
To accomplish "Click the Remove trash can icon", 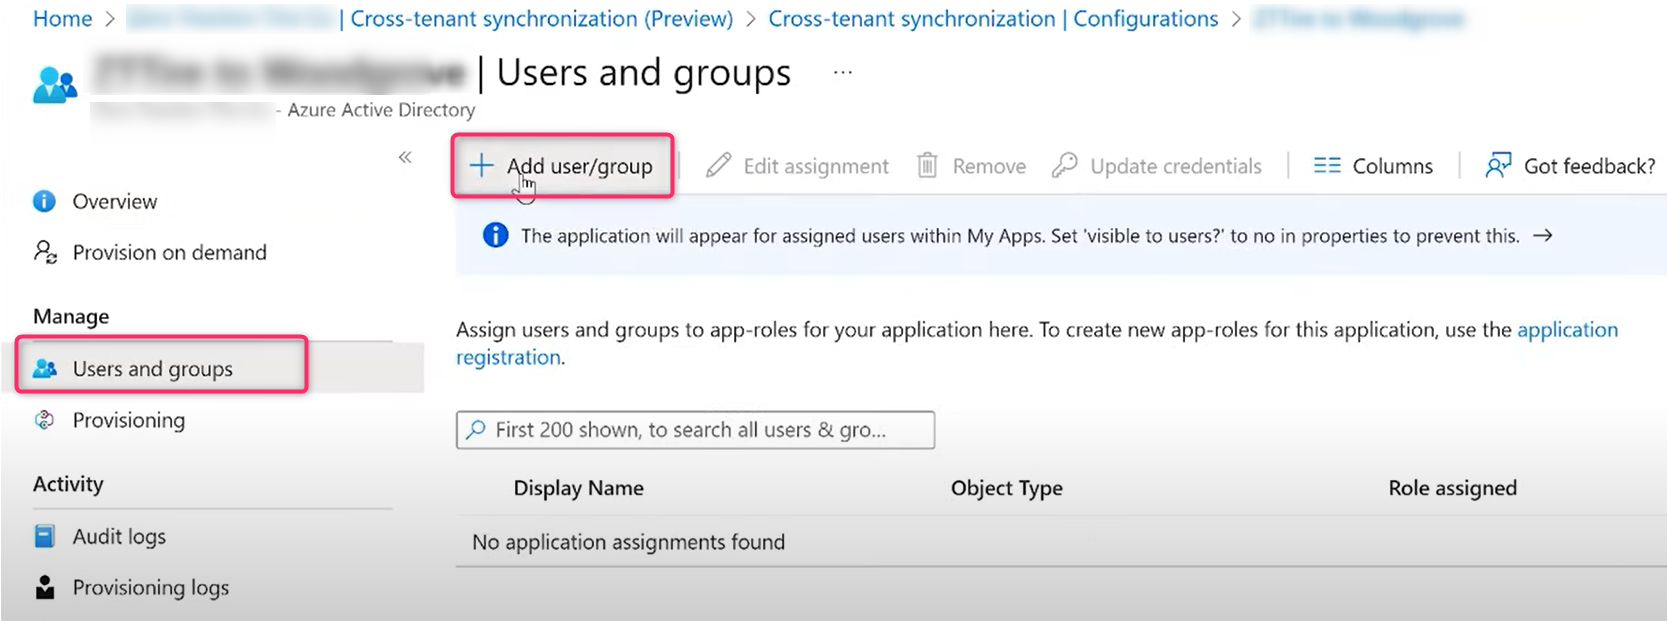I will (x=927, y=166).
